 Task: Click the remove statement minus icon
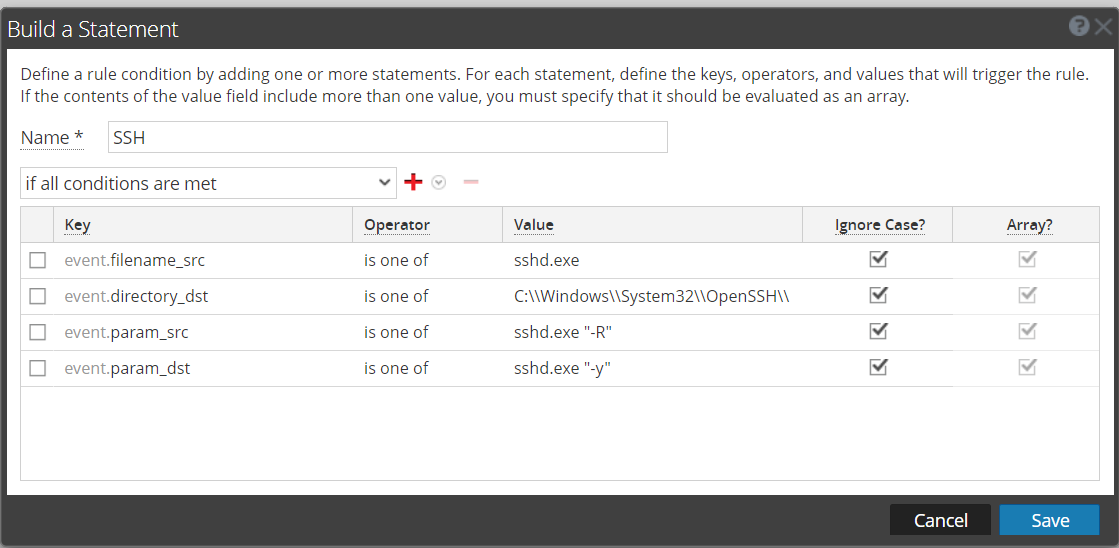pyautogui.click(x=471, y=182)
